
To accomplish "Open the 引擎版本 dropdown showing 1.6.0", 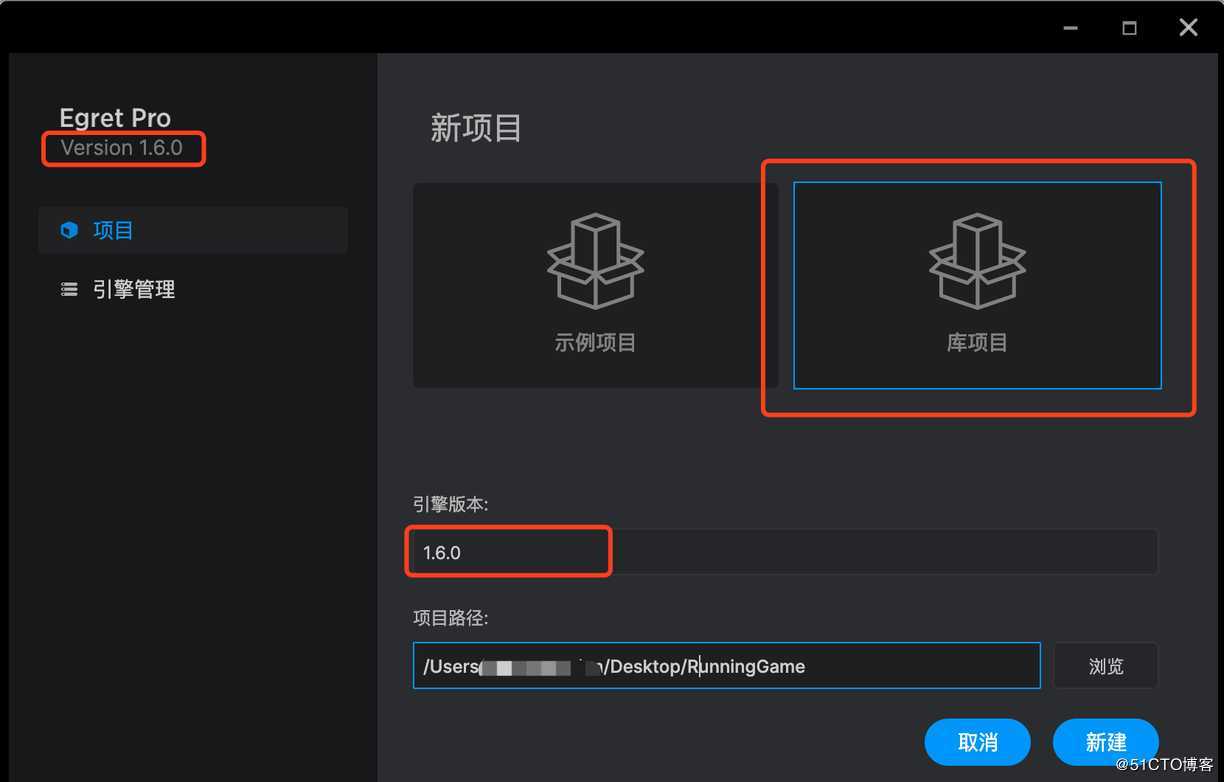I will coord(785,552).
